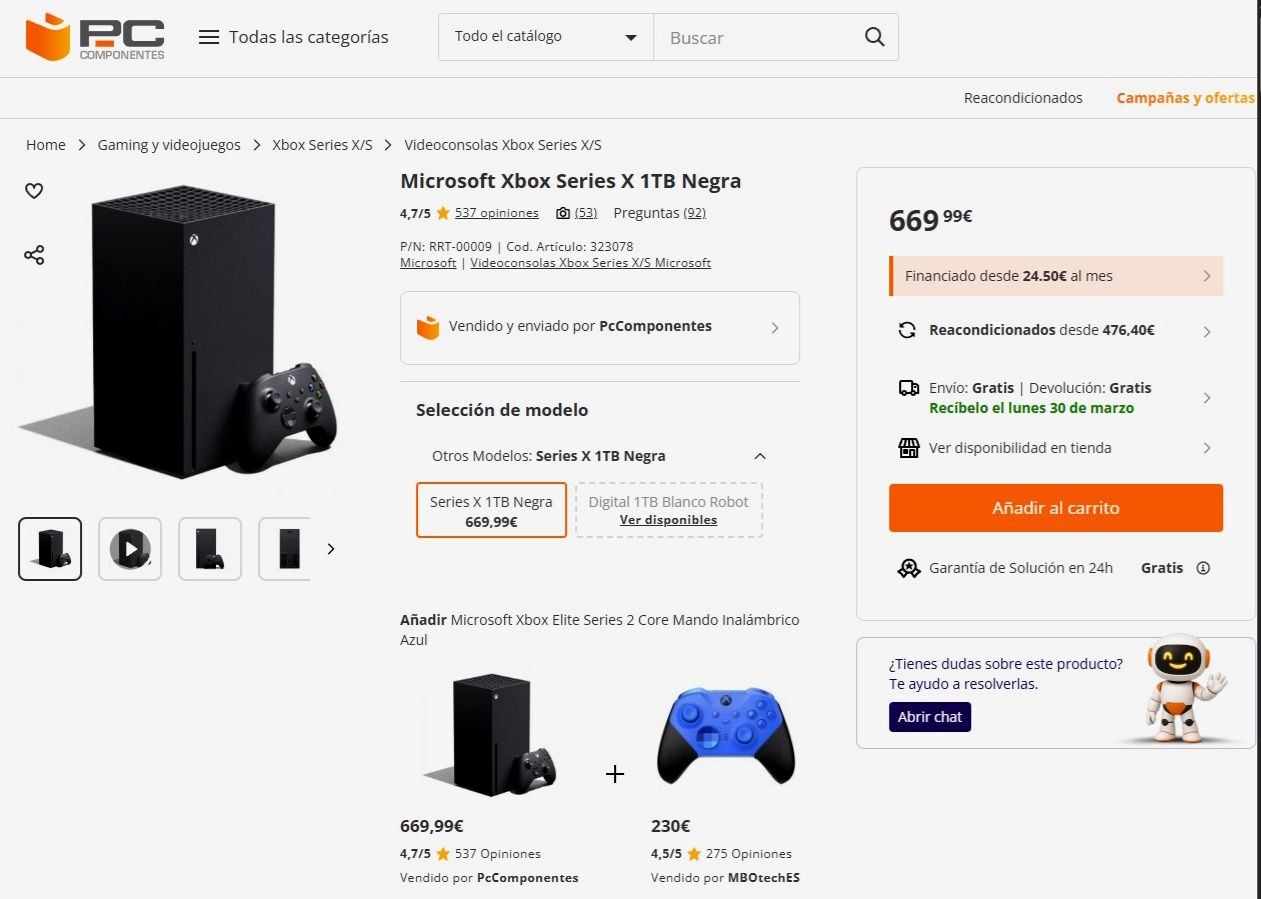
Task: Go to 'Gaming y videojuegos' breadcrumb
Action: click(x=168, y=144)
